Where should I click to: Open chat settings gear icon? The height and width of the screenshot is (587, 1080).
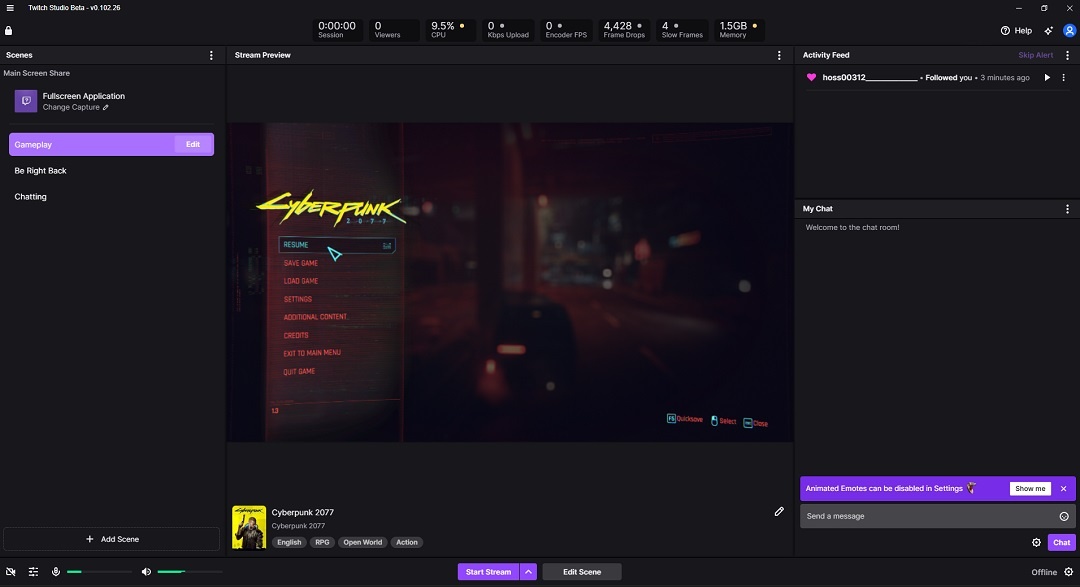(1036, 542)
